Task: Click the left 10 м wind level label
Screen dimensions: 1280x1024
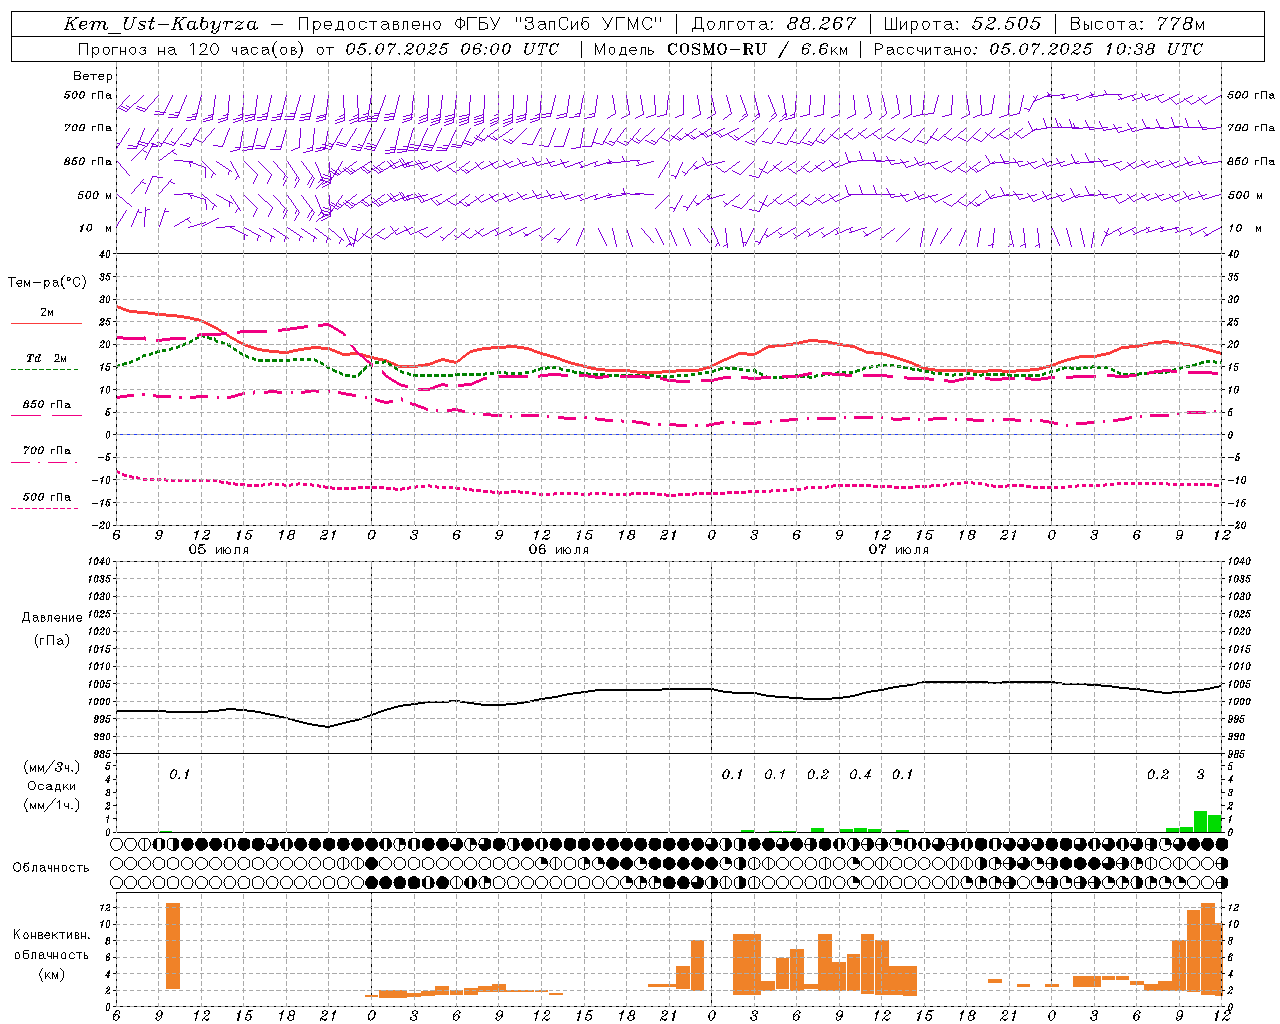Action: click(95, 228)
